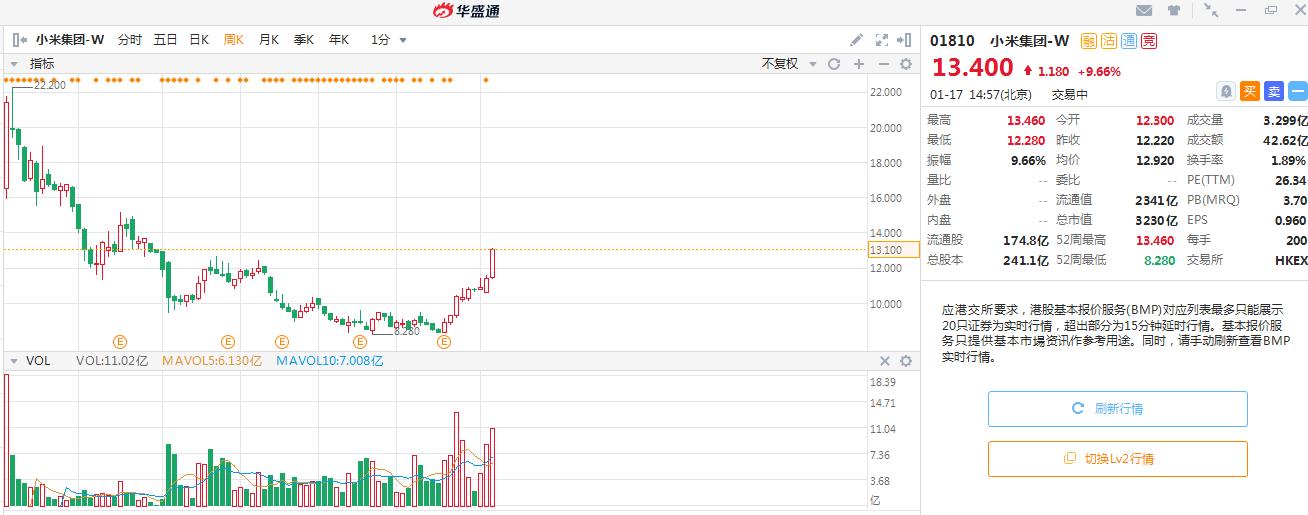Image resolution: width=1308 pixels, height=515 pixels.
Task: Click the latest weekly candlestick
Action: click(x=492, y=263)
